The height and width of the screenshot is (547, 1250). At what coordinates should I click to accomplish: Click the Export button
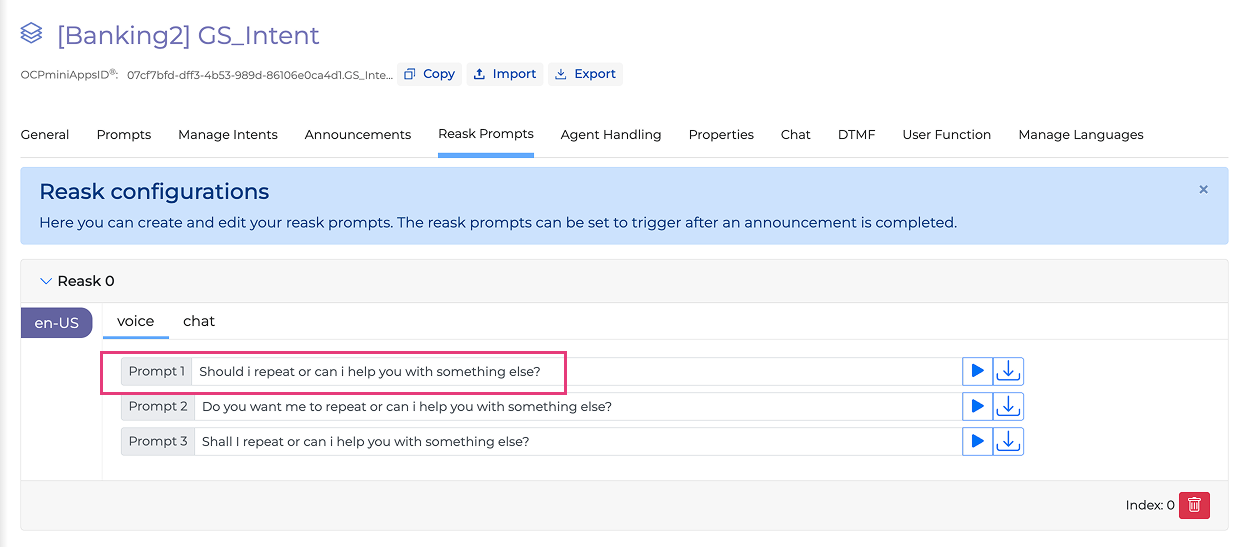(x=585, y=74)
